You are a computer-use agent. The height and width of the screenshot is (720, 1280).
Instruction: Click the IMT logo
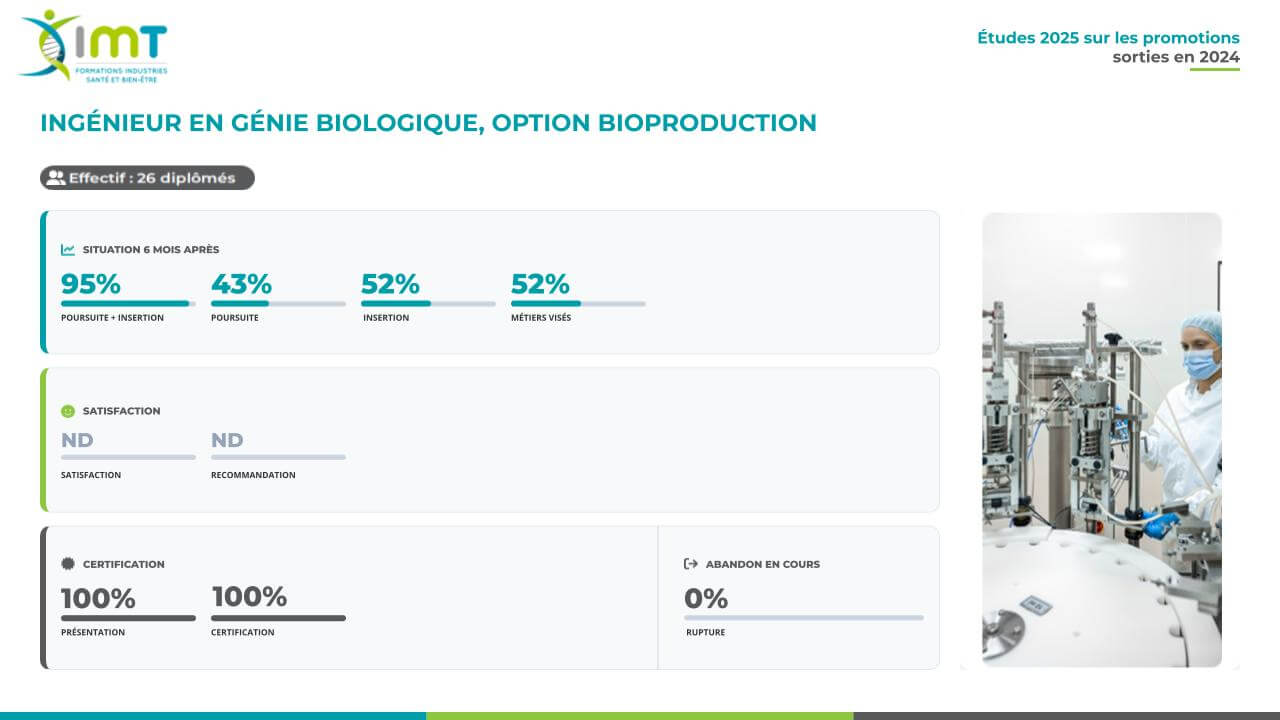[93, 46]
